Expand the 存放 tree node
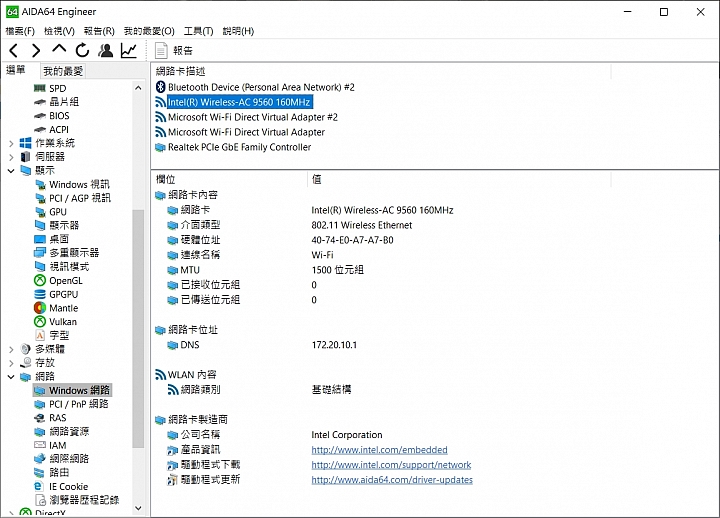720x518 pixels. coord(11,363)
